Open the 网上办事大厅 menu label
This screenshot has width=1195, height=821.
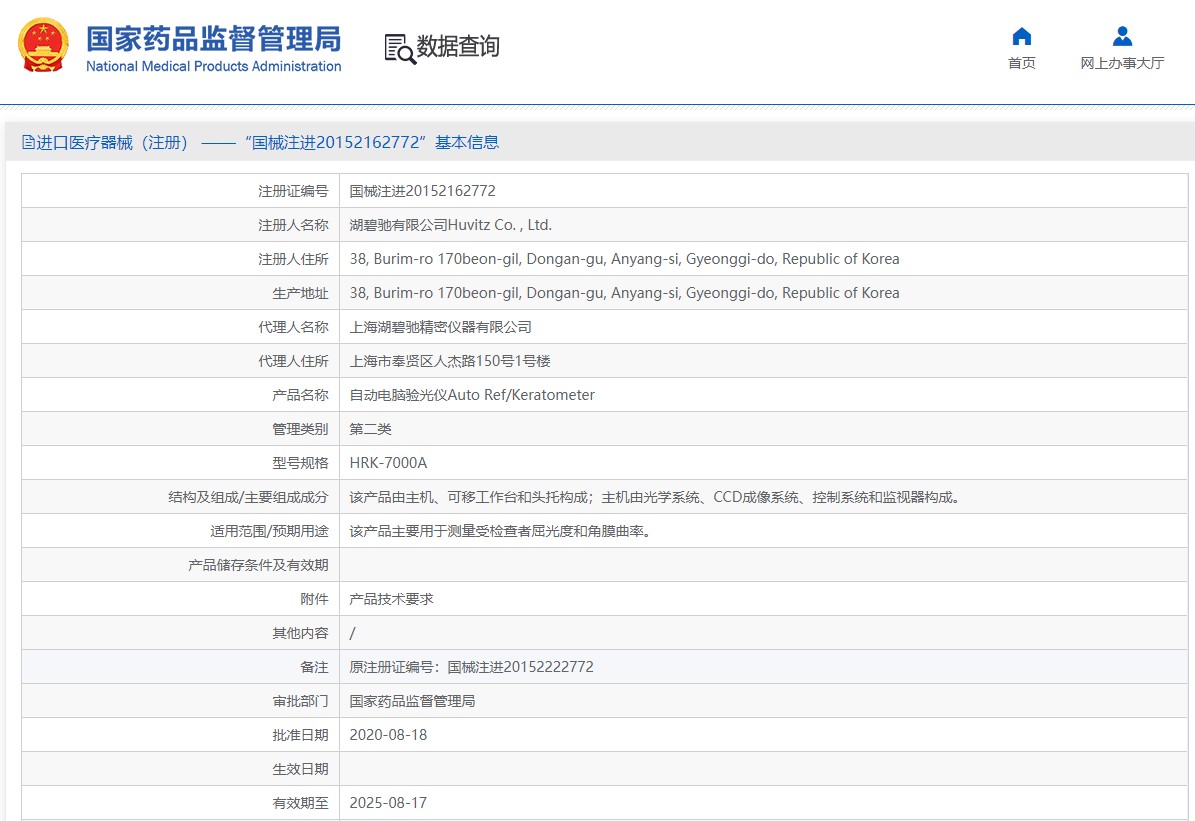(x=1122, y=63)
